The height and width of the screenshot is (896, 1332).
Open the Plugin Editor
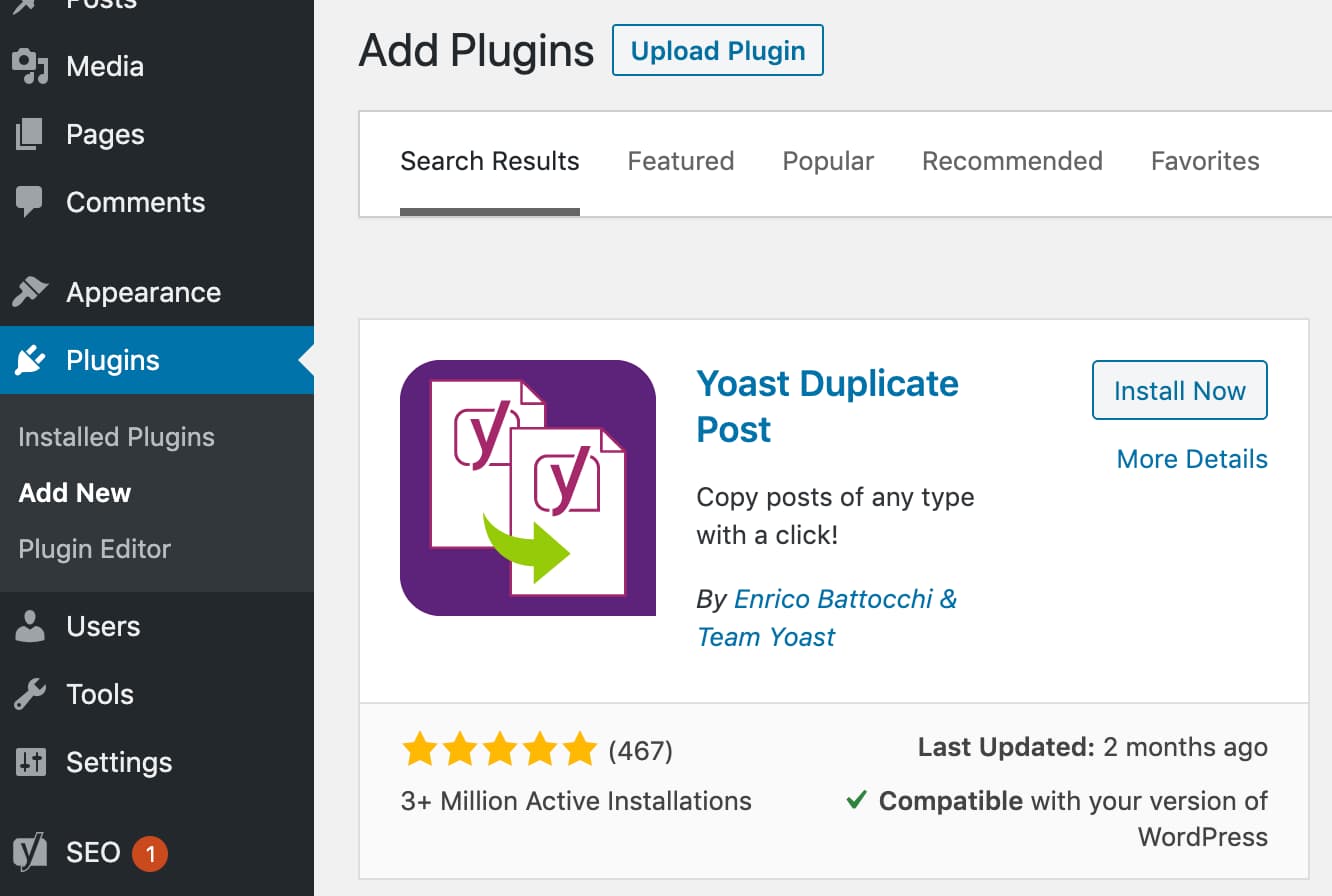point(95,549)
